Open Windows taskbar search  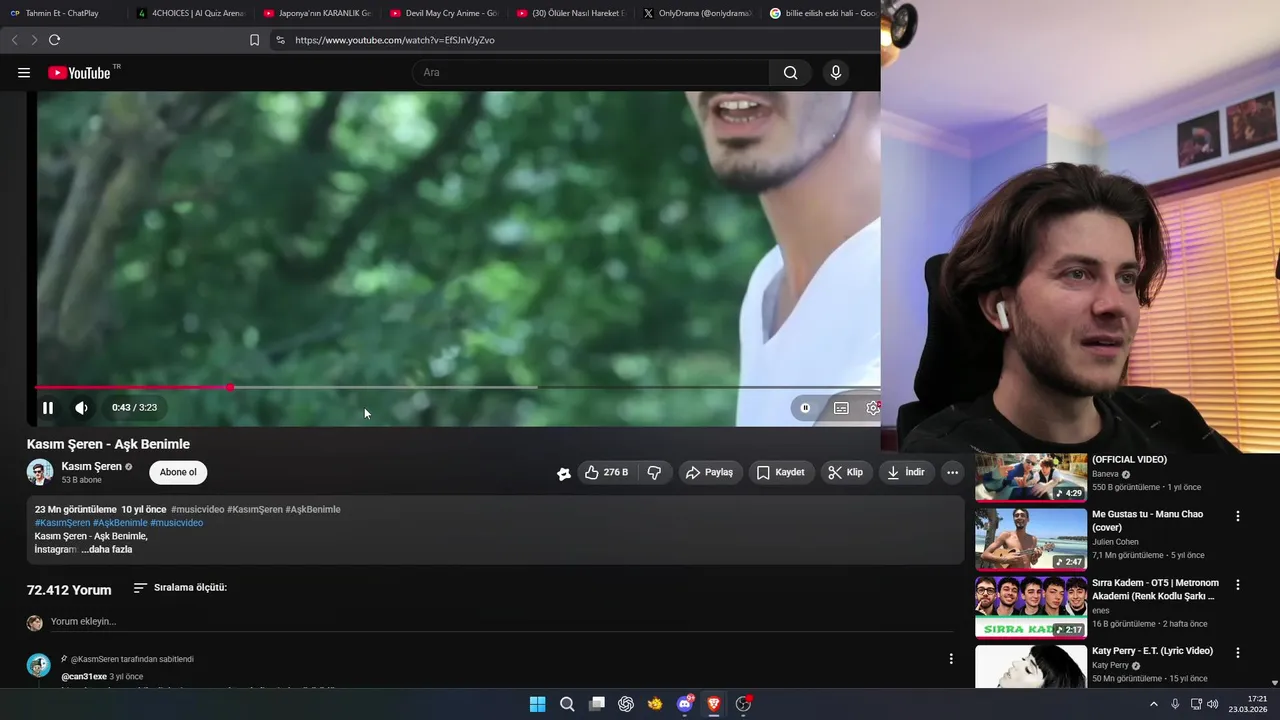tap(567, 704)
